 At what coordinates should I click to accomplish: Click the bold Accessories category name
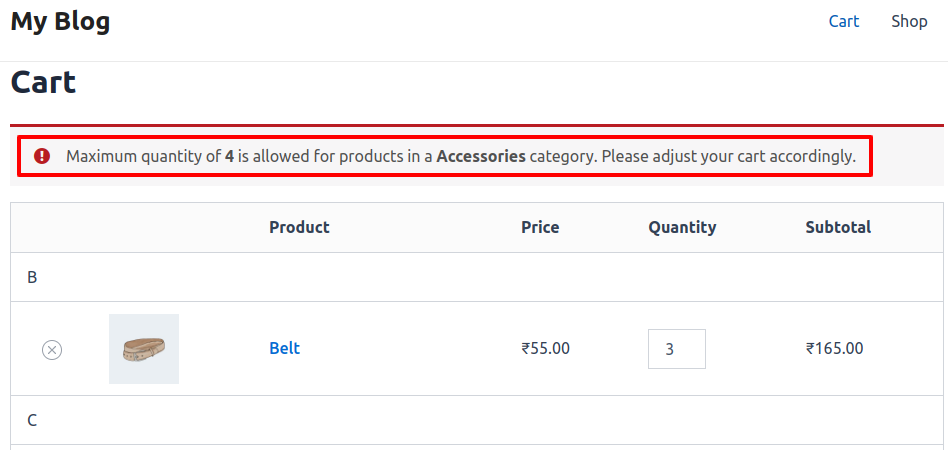pos(481,156)
